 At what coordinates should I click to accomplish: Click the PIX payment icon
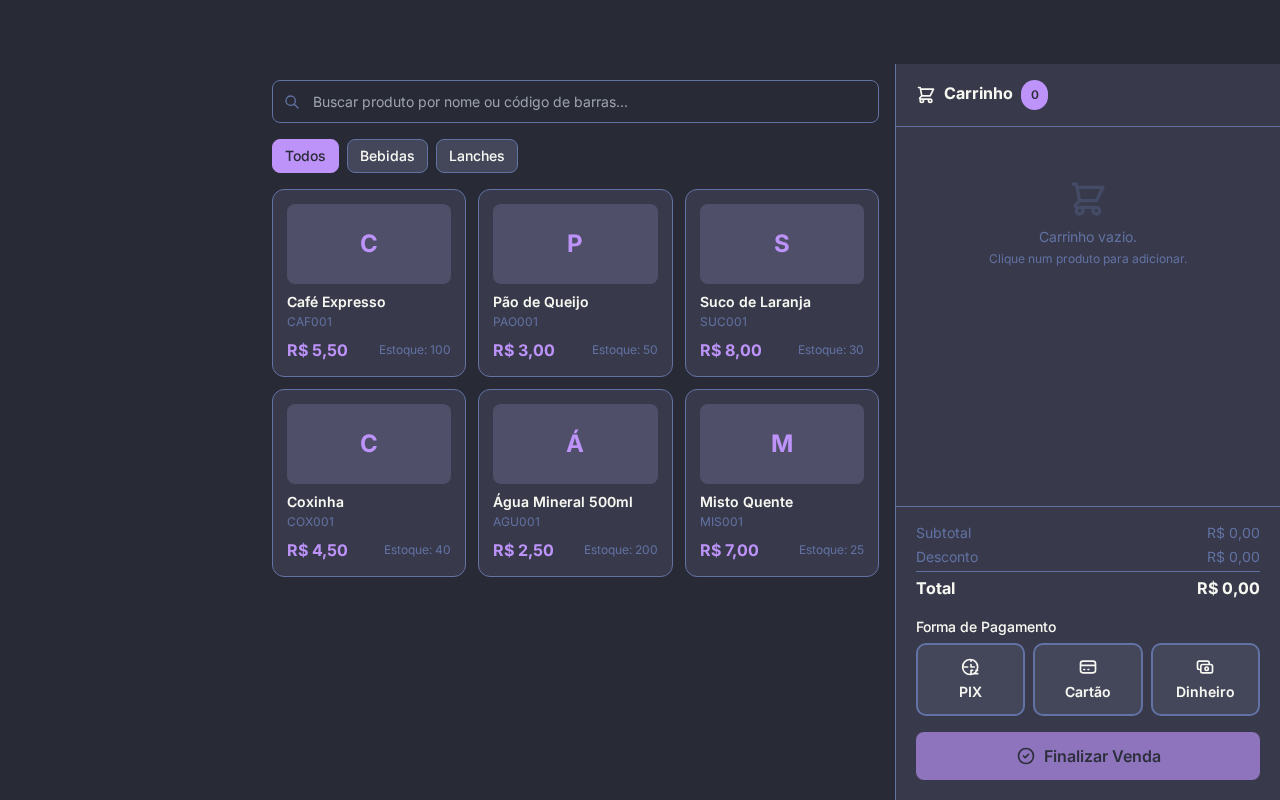point(970,667)
